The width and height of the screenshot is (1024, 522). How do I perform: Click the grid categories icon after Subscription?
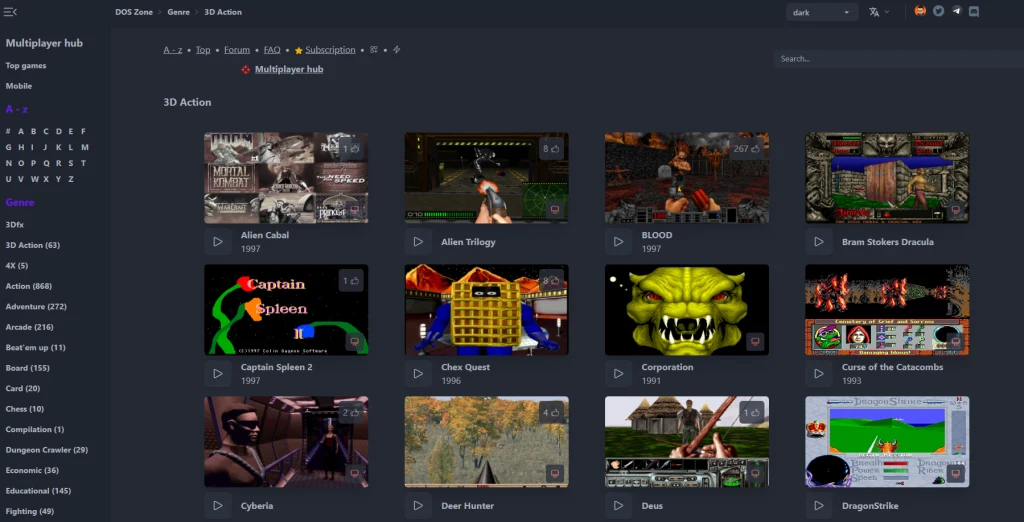tap(374, 50)
